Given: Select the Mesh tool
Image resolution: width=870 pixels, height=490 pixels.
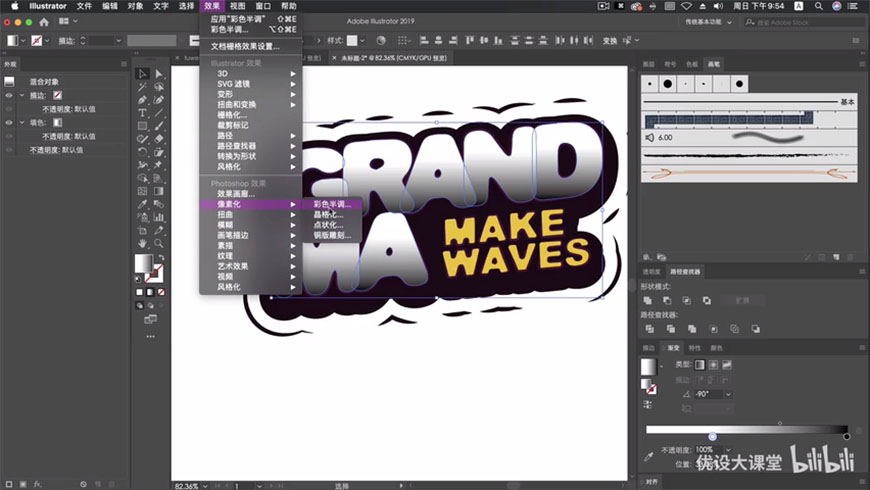Looking at the screenshot, I should (142, 191).
